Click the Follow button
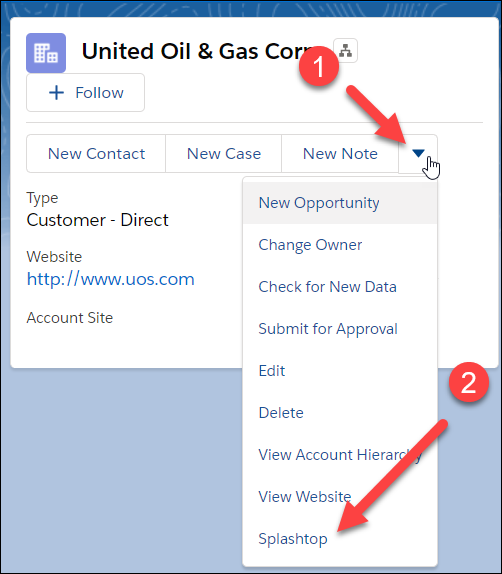Screen dimensions: 502x574 click(x=85, y=93)
